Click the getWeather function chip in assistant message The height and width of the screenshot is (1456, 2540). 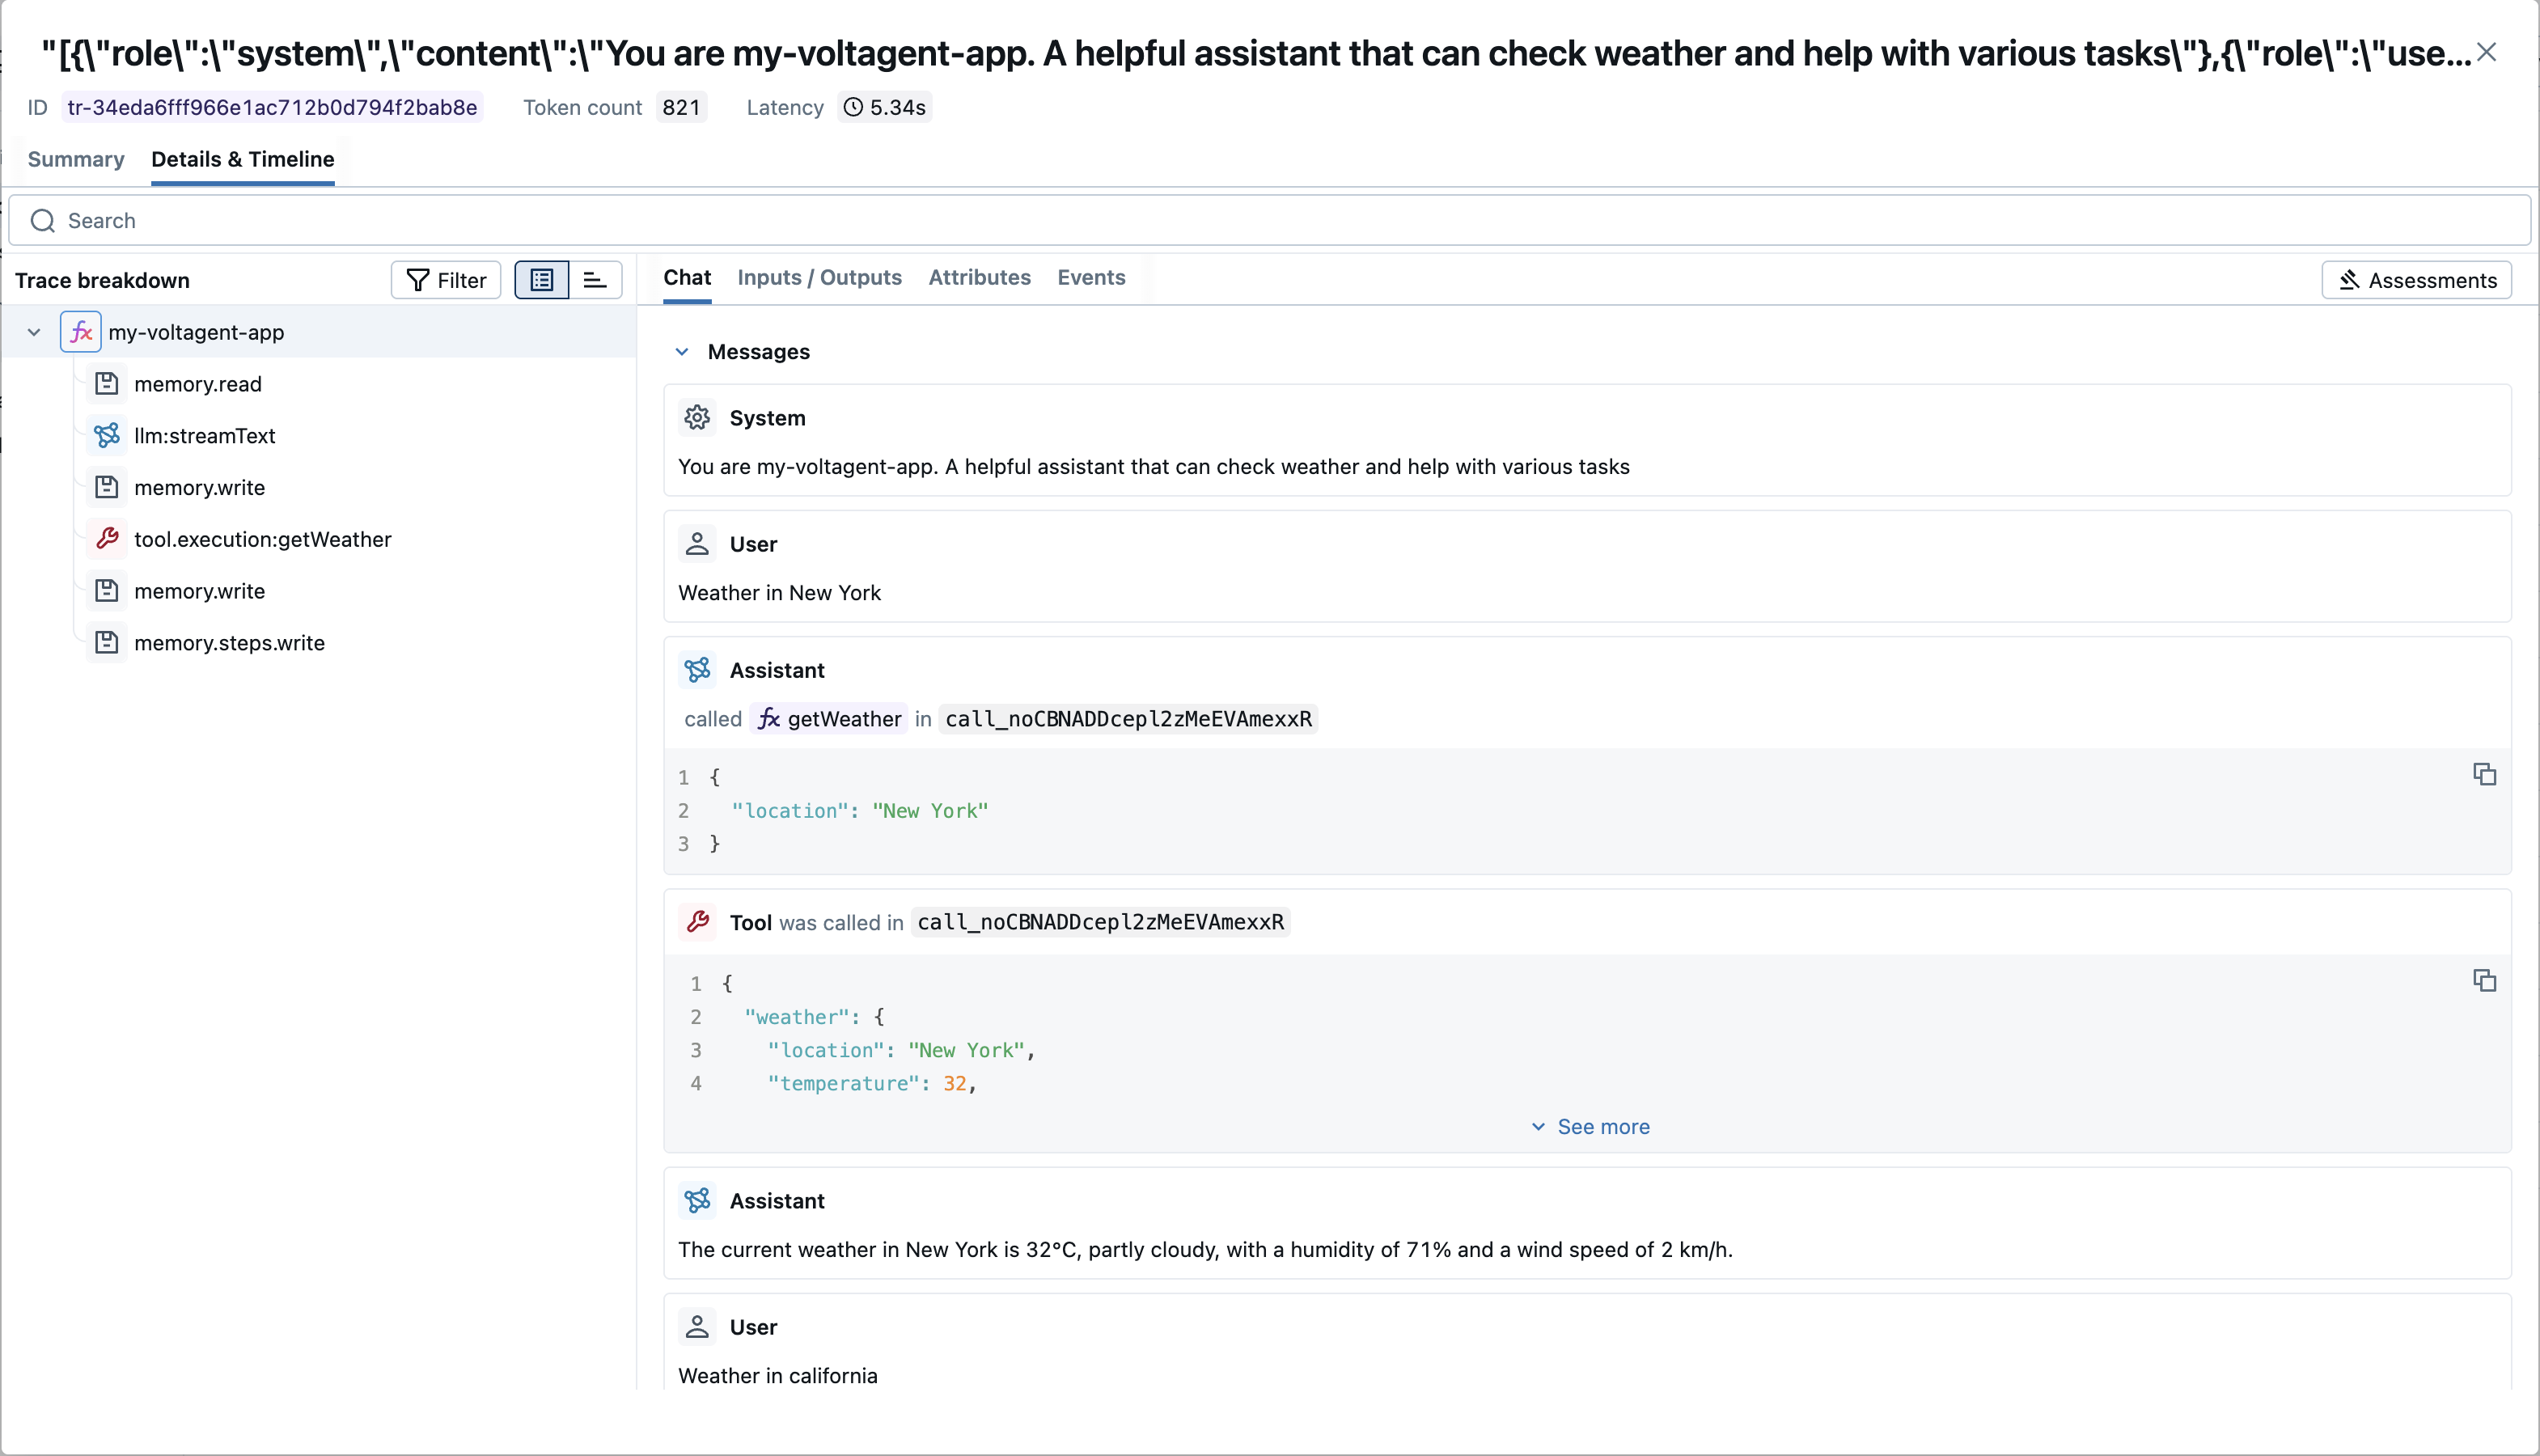point(828,718)
